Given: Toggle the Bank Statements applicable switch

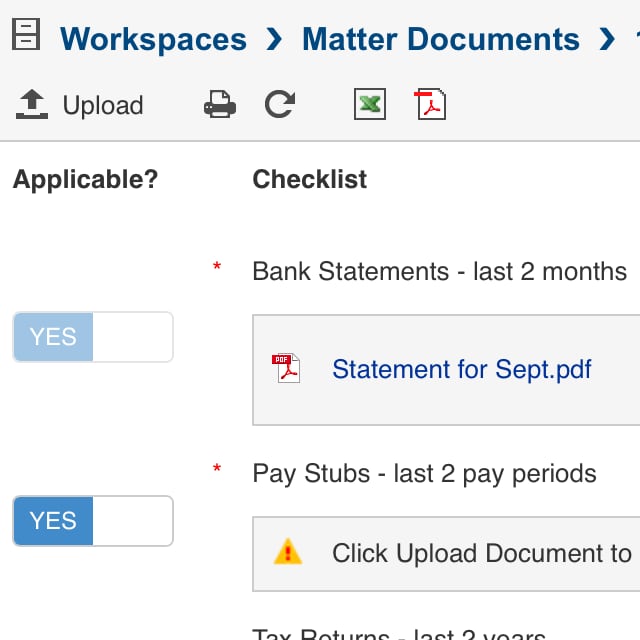Looking at the screenshot, I should click(x=92, y=337).
